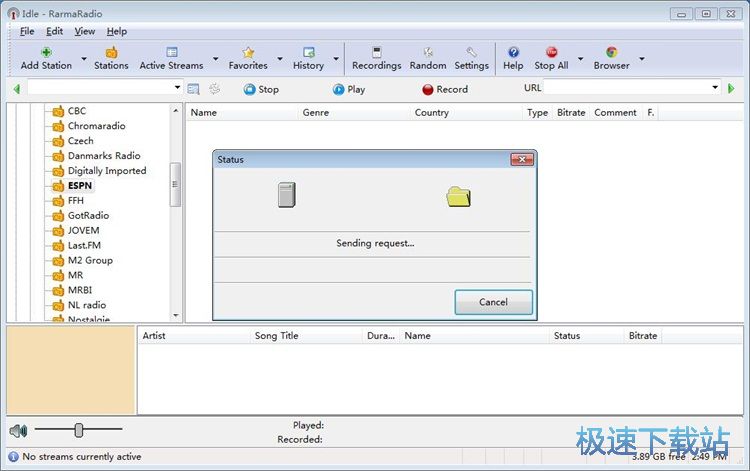Click the greyed refresh icon beside search
The width and height of the screenshot is (750, 471).
pos(215,88)
